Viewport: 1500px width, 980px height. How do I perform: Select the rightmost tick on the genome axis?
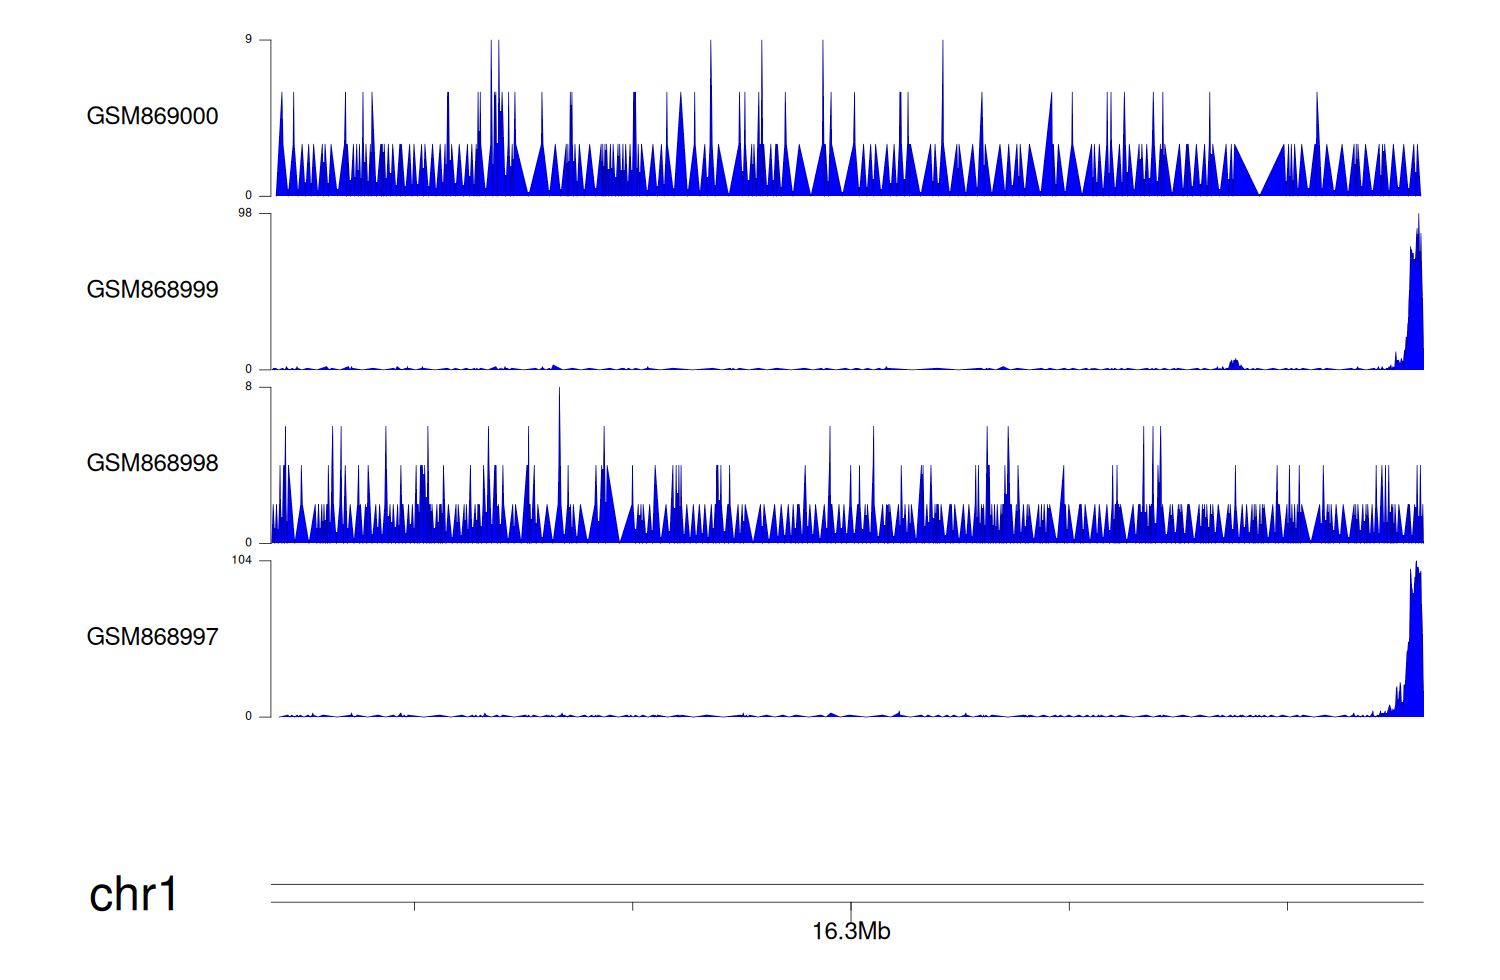(x=1287, y=906)
